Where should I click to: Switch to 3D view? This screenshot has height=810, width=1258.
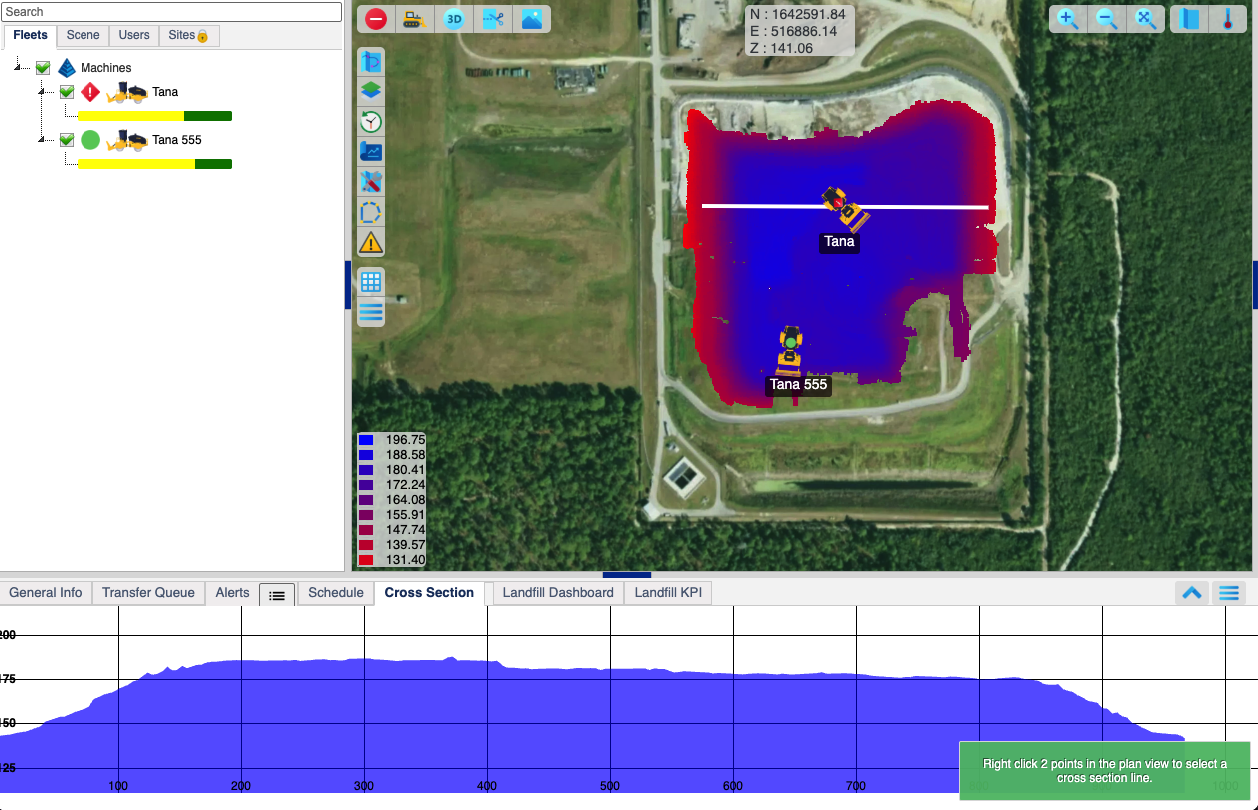click(454, 19)
